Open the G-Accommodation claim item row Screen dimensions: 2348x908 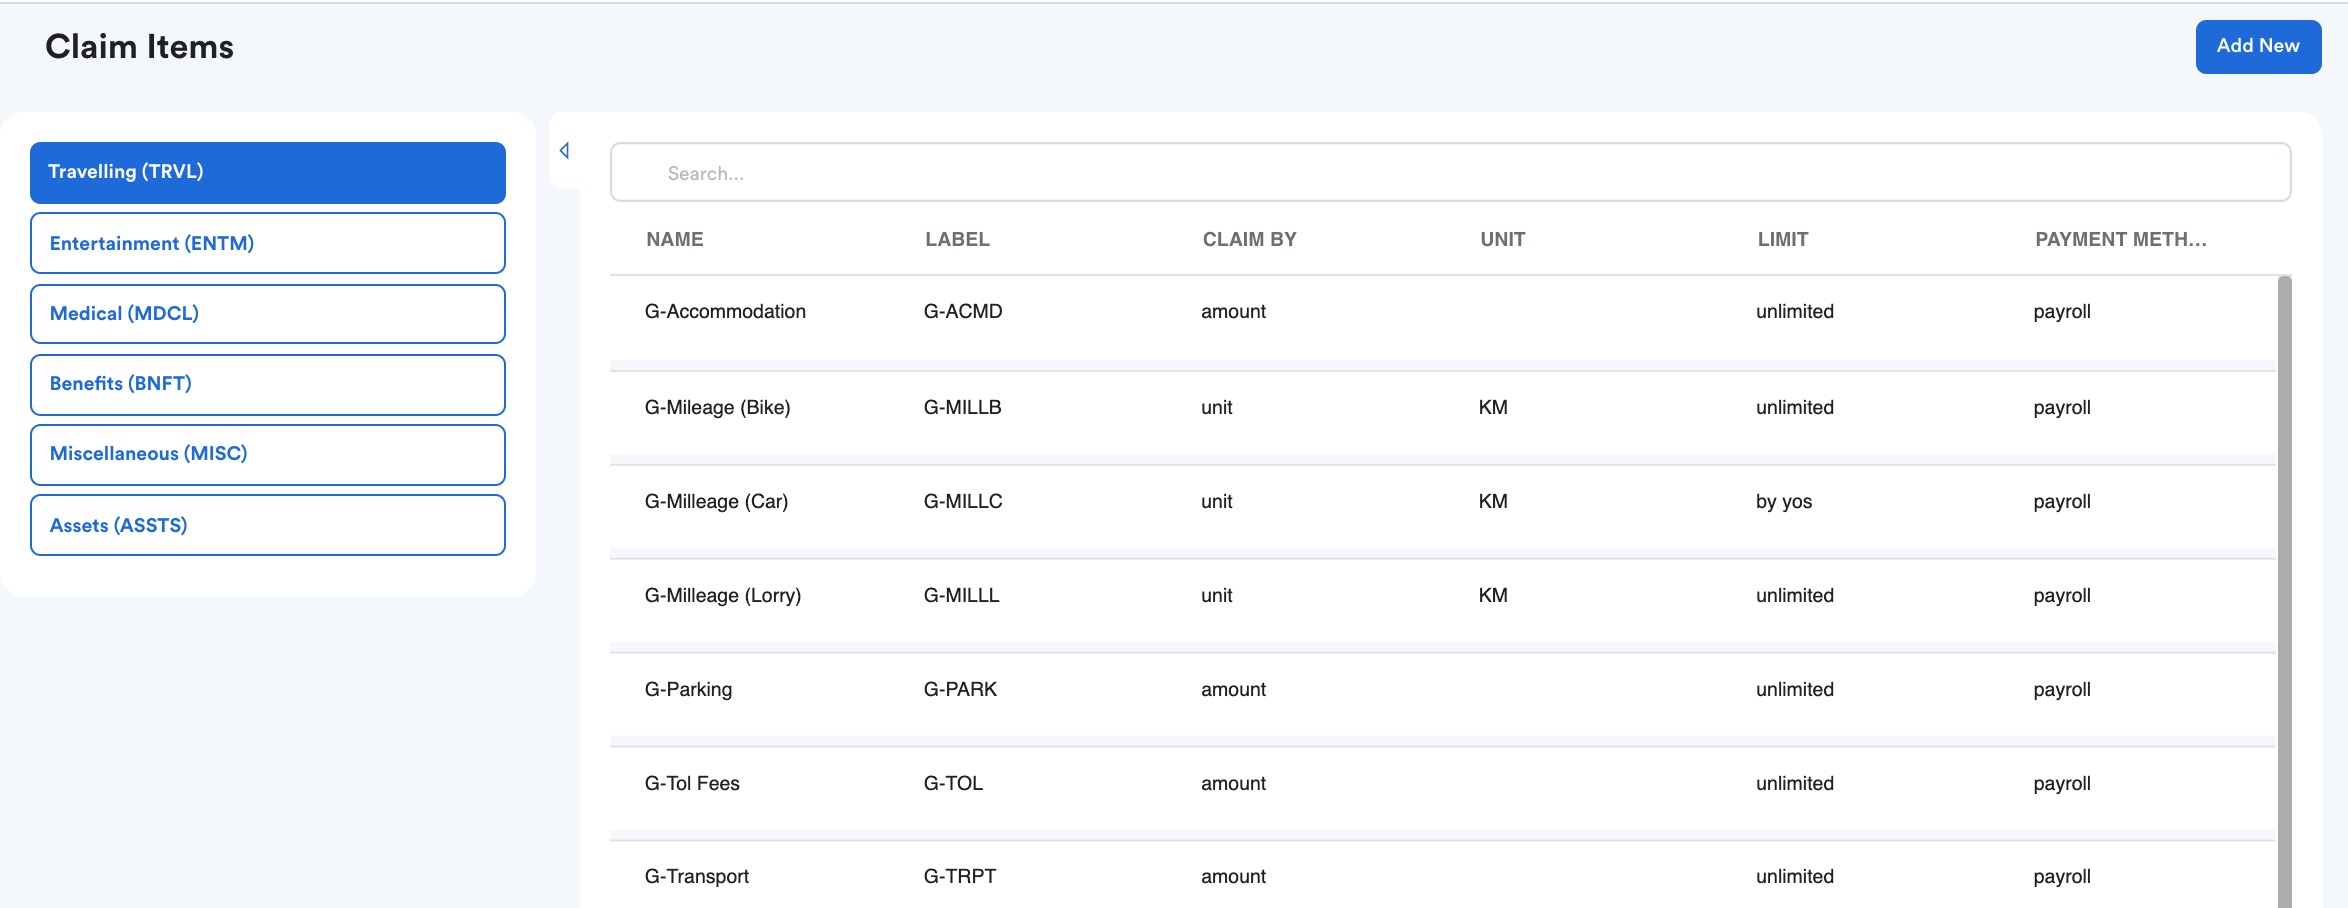click(x=1443, y=312)
